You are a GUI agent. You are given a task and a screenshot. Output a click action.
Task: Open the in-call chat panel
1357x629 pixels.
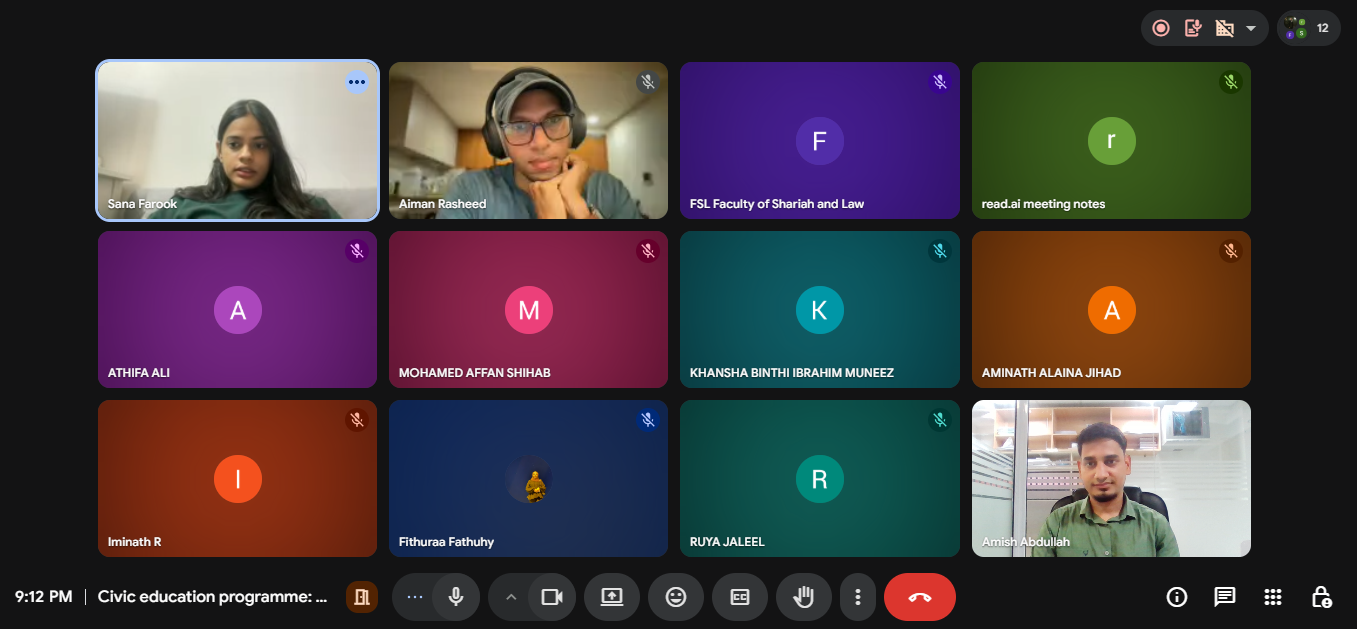[1224, 597]
